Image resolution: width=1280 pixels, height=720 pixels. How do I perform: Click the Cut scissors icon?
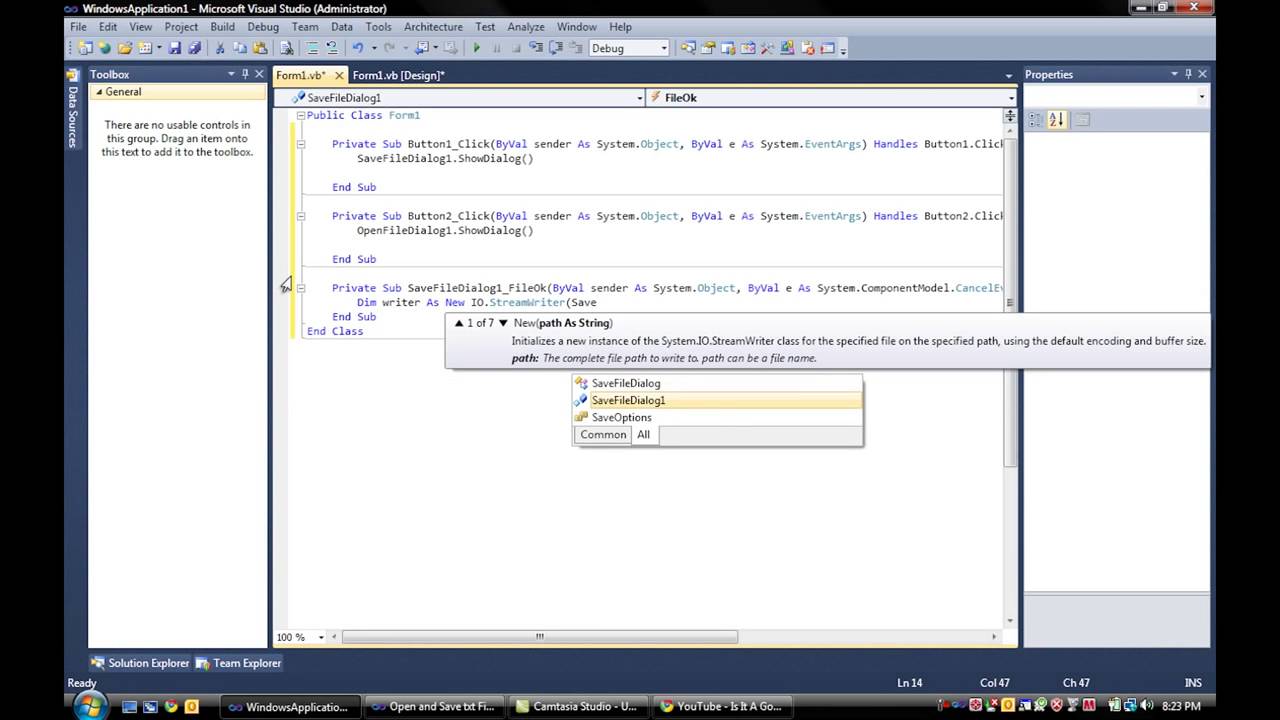point(220,48)
